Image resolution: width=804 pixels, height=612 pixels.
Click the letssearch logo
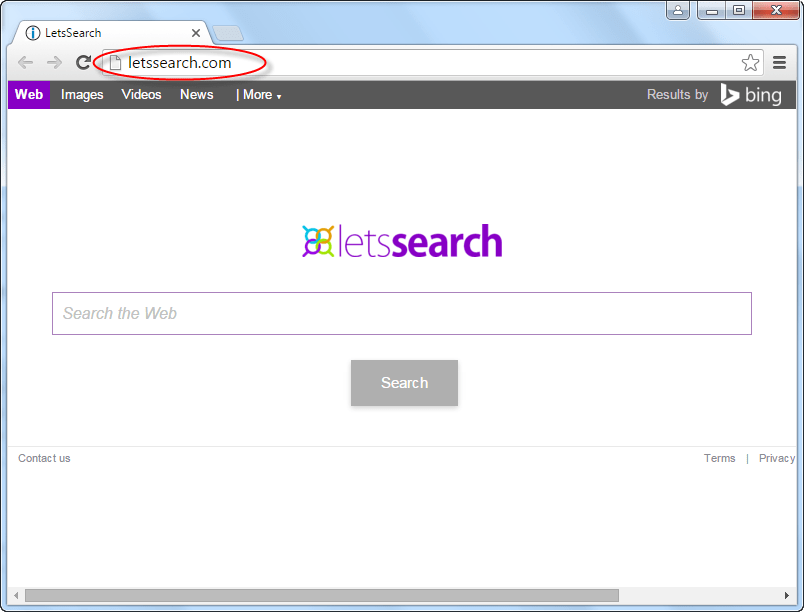402,241
